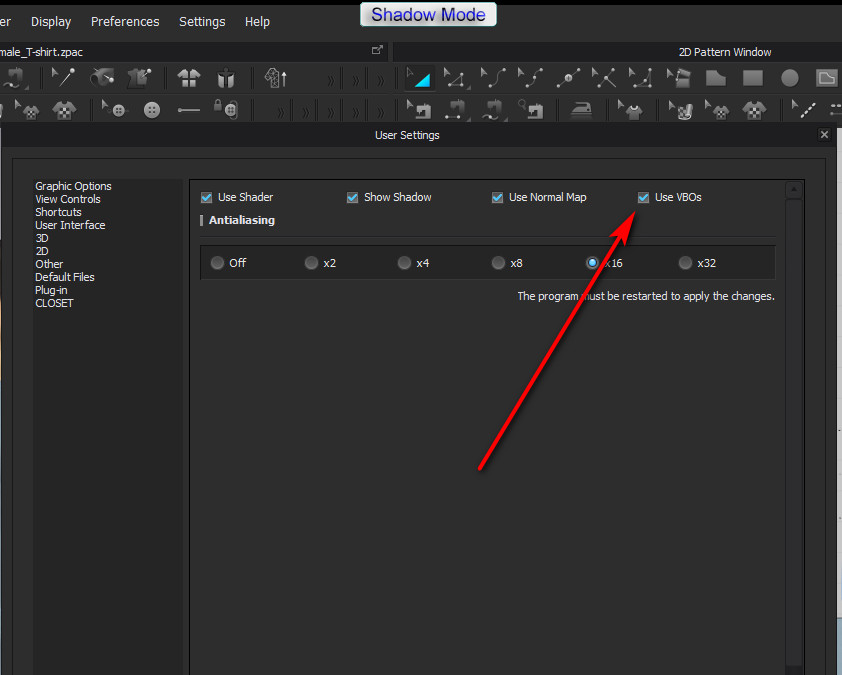The height and width of the screenshot is (675, 842).
Task: Open Shortcuts settings category
Action: [58, 212]
